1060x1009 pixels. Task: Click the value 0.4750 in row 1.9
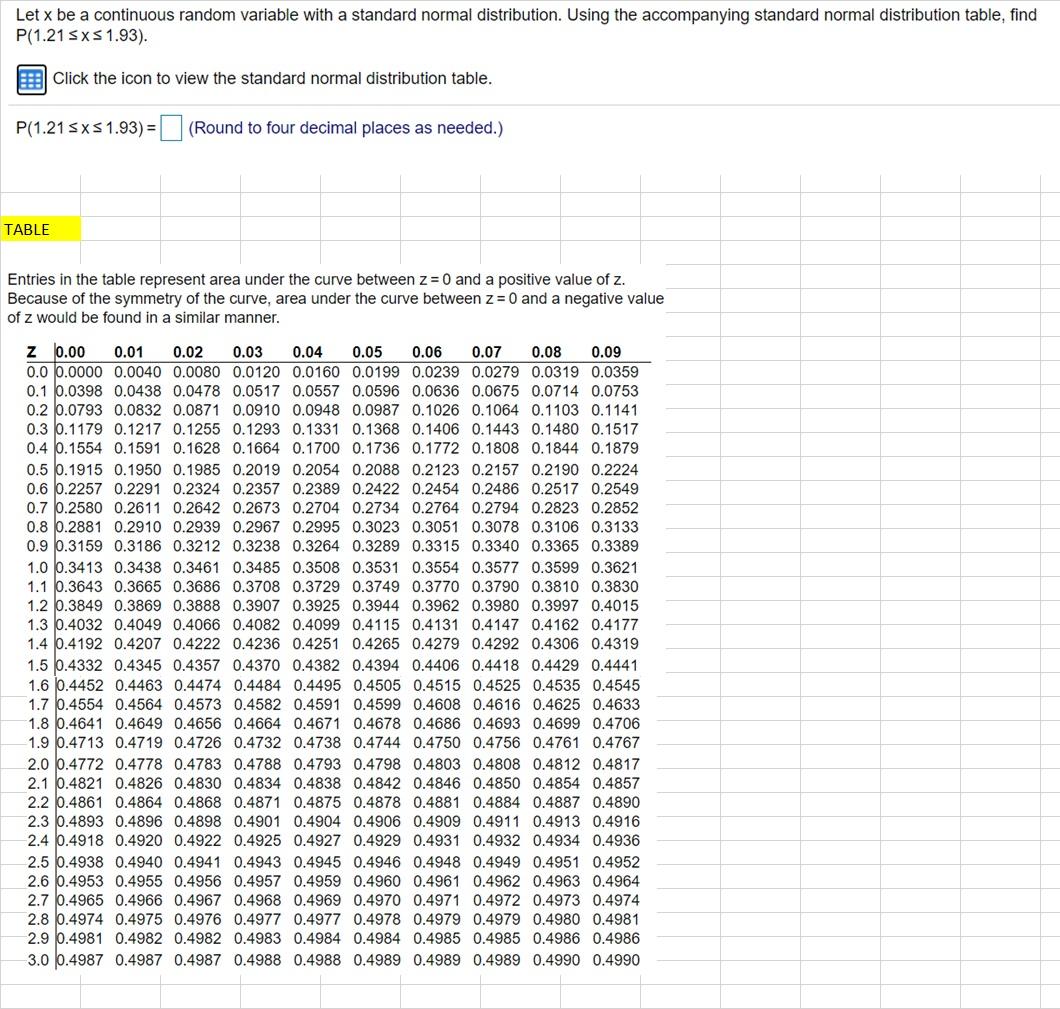[x=437, y=742]
